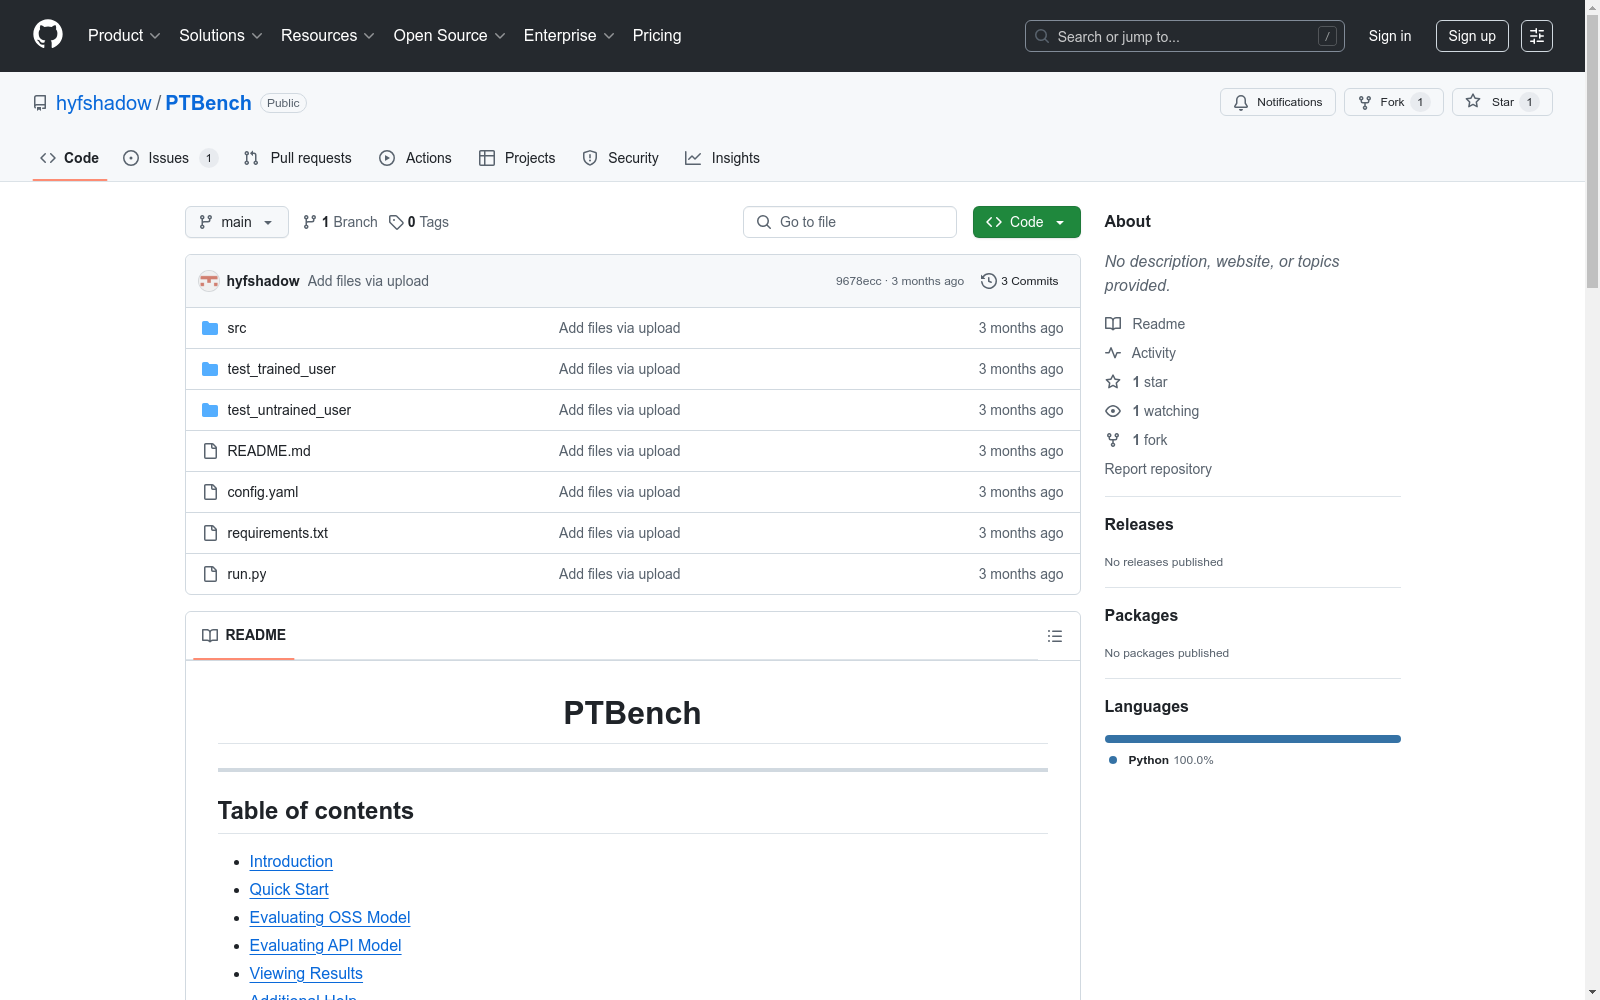Click the Python language color dot
The image size is (1600, 1000).
tap(1113, 760)
